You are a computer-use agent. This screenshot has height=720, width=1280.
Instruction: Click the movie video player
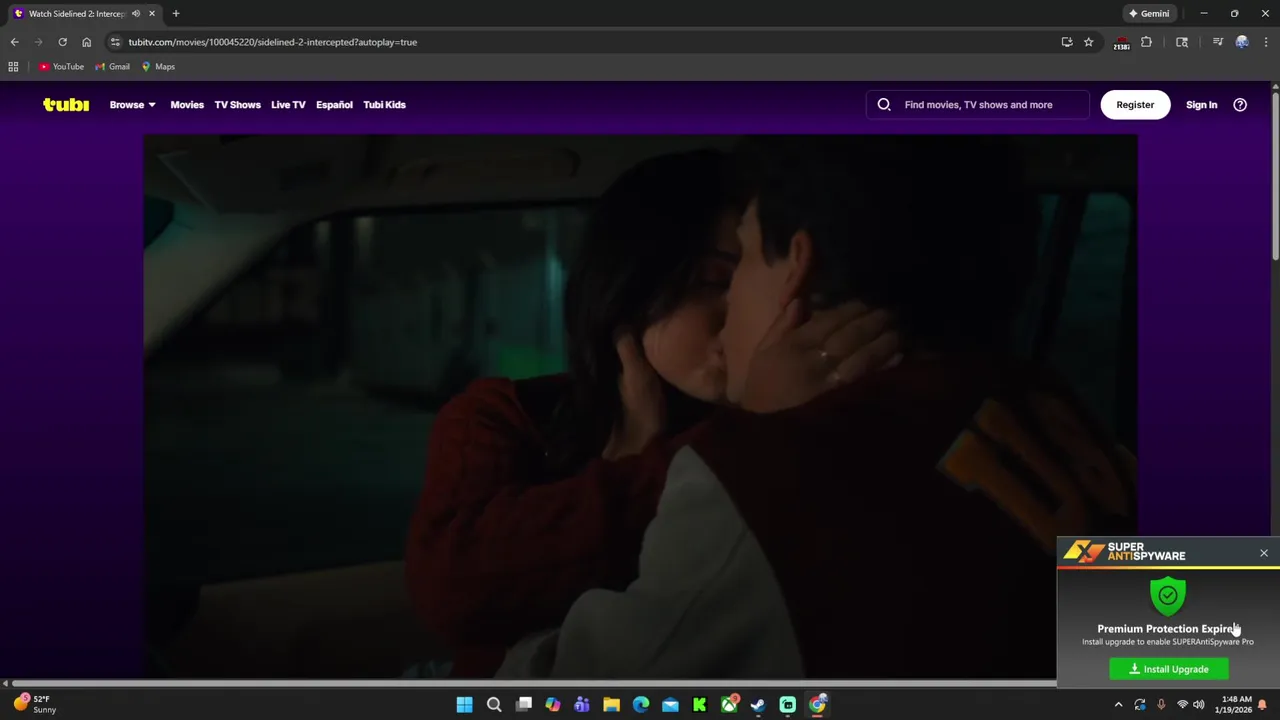tap(640, 407)
